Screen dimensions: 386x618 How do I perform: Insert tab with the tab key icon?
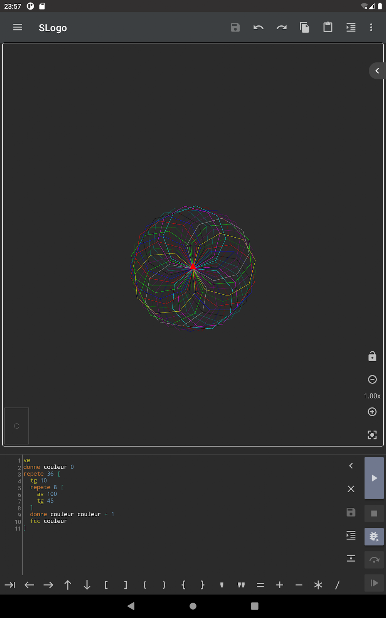click(10, 585)
